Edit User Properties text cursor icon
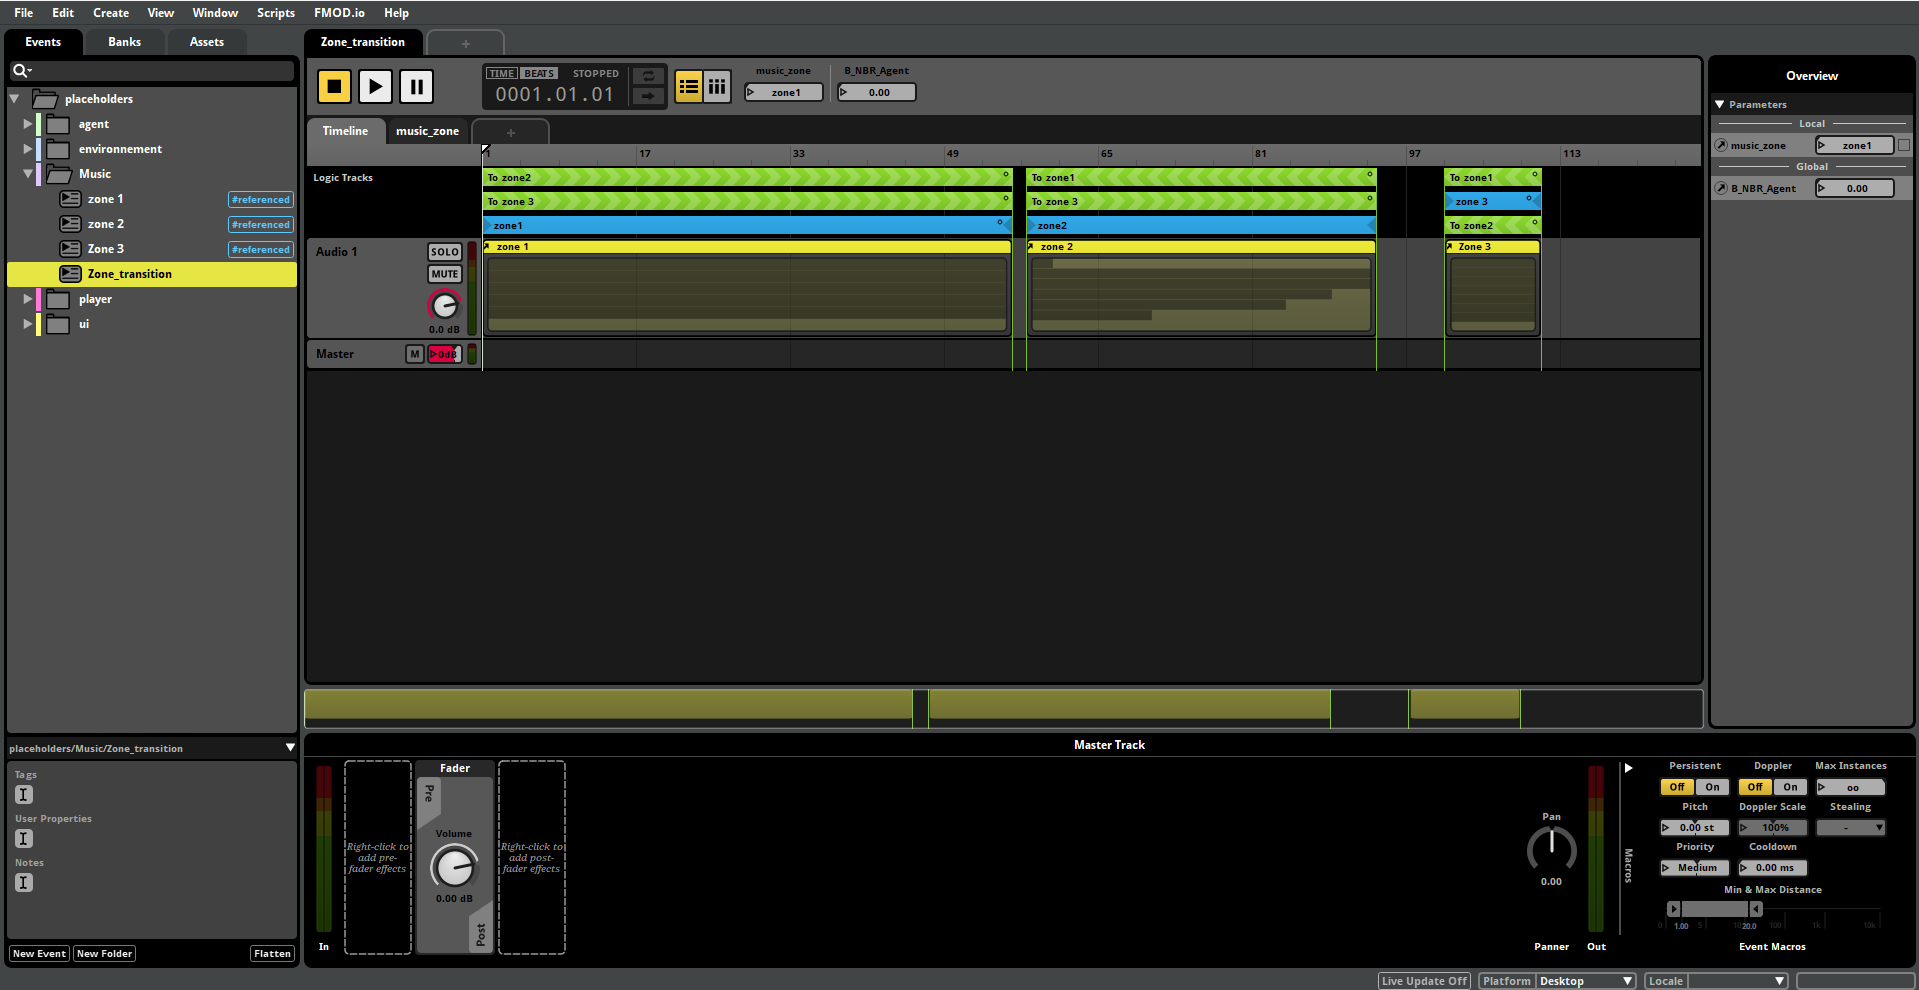The height and width of the screenshot is (990, 1919). click(x=24, y=839)
